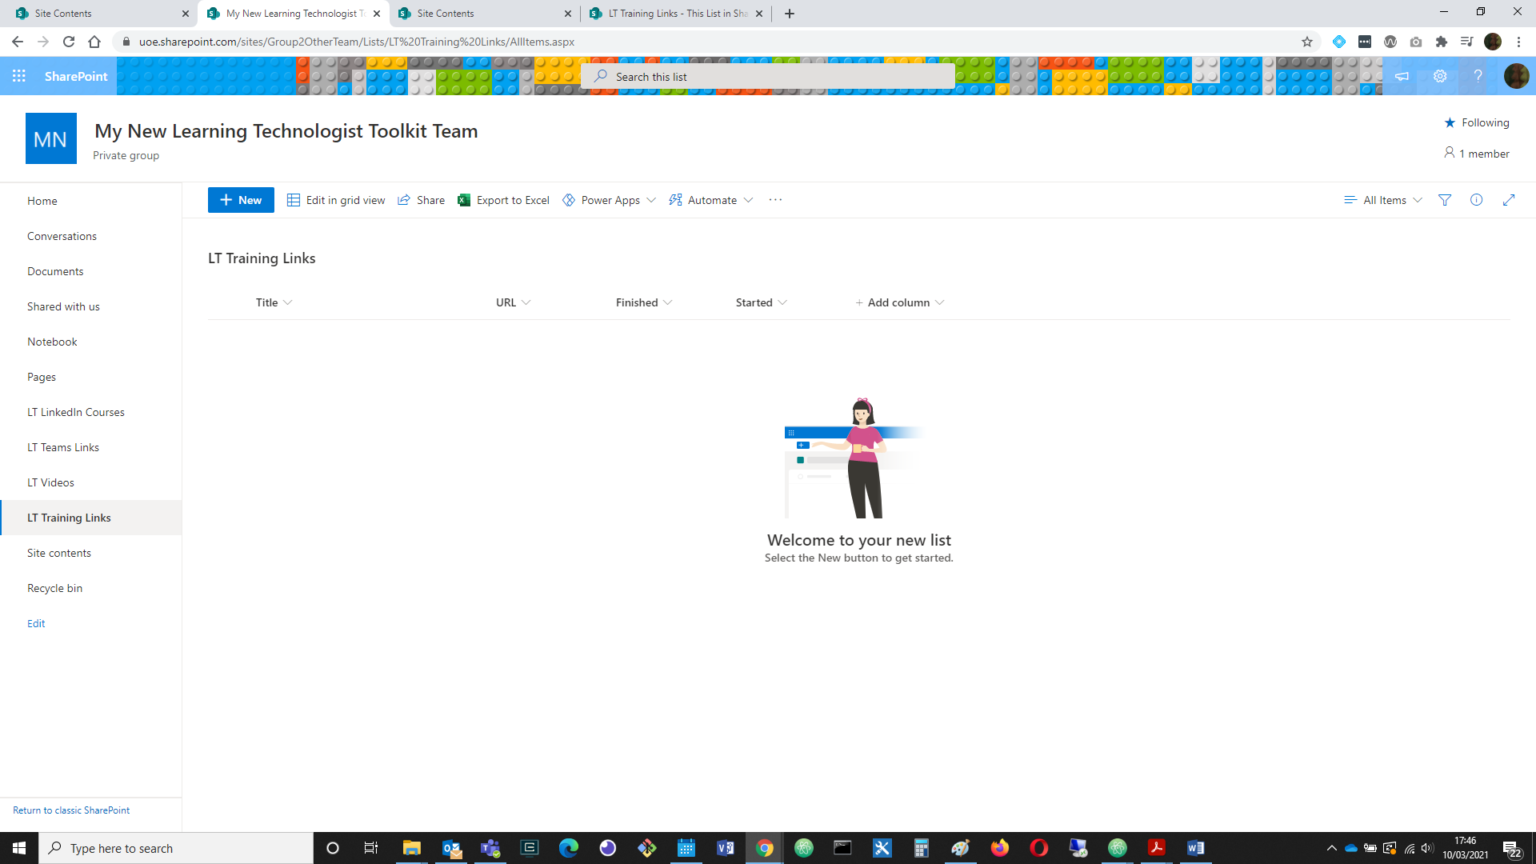Viewport: 1536px width, 864px height.
Task: Open the filters pane funnel icon
Action: click(x=1444, y=200)
